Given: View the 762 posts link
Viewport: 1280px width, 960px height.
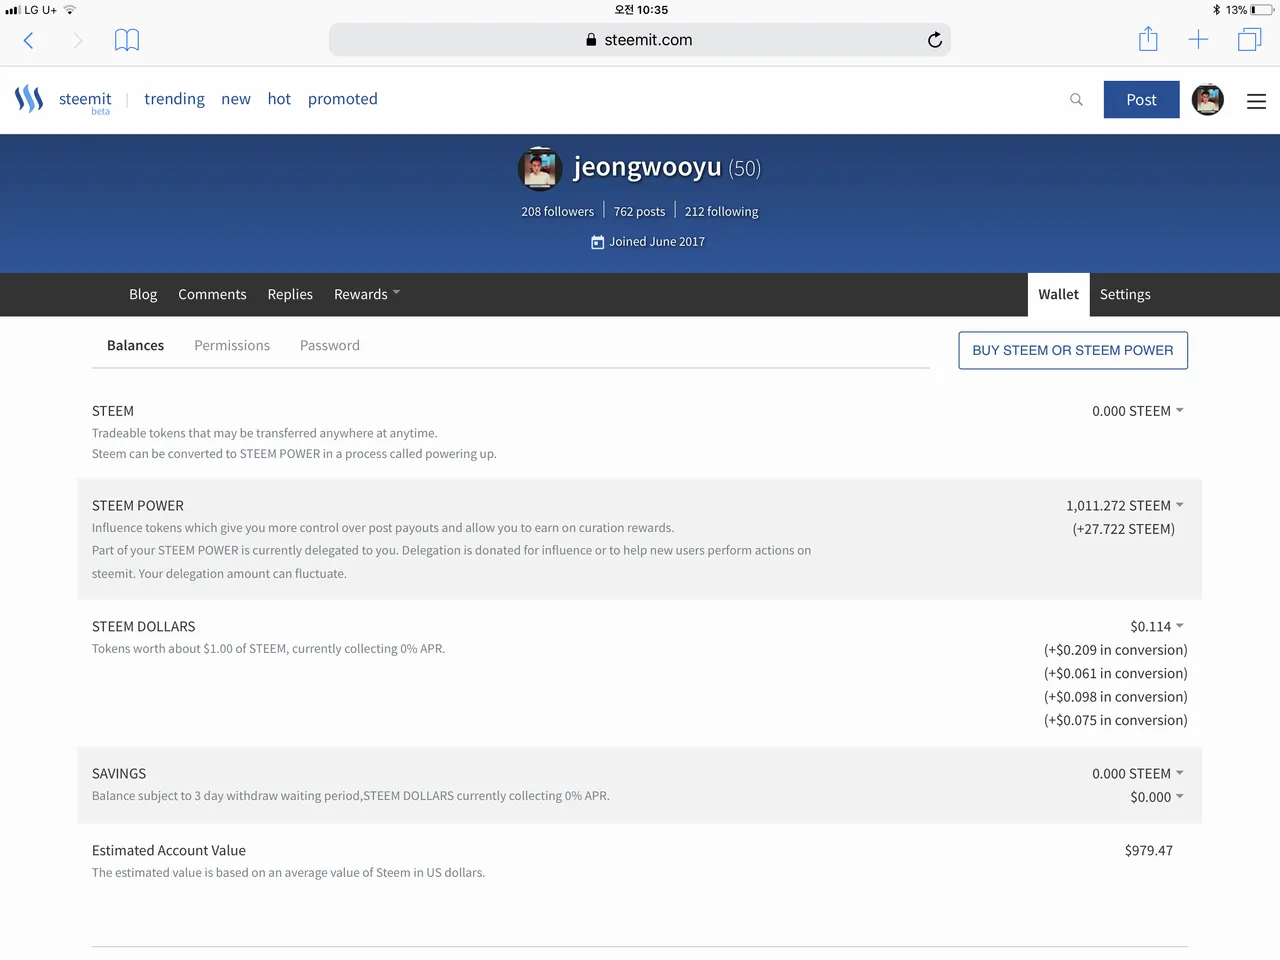Looking at the screenshot, I should pos(639,212).
